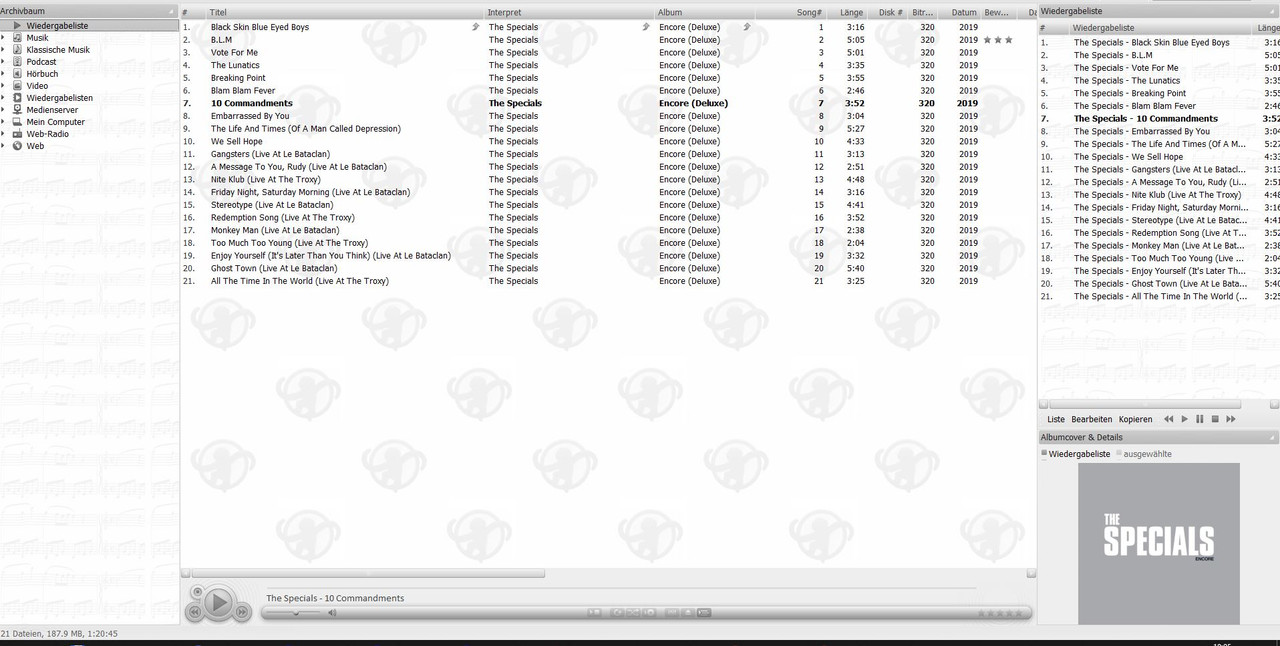Expand the Klassische Musik tree node

point(3,49)
